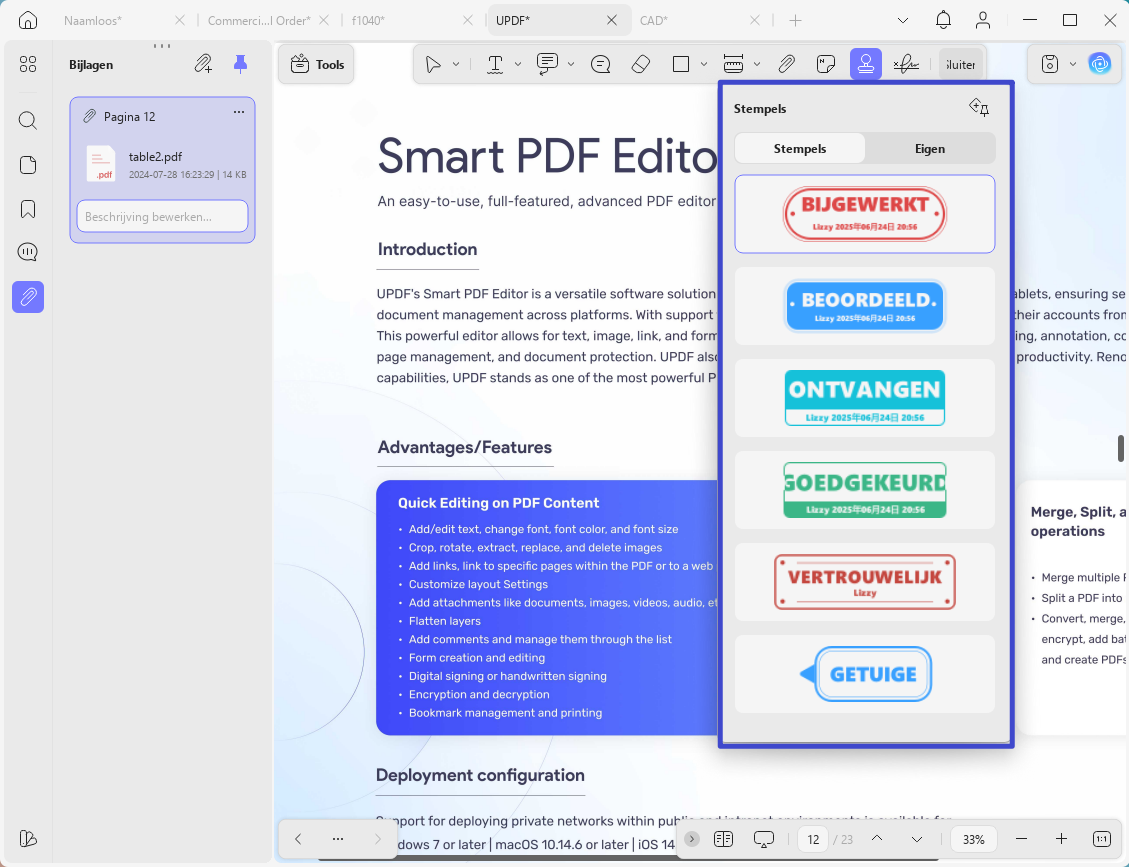Start slideshow presentation mode icon
The height and width of the screenshot is (867, 1129).
pos(764,839)
